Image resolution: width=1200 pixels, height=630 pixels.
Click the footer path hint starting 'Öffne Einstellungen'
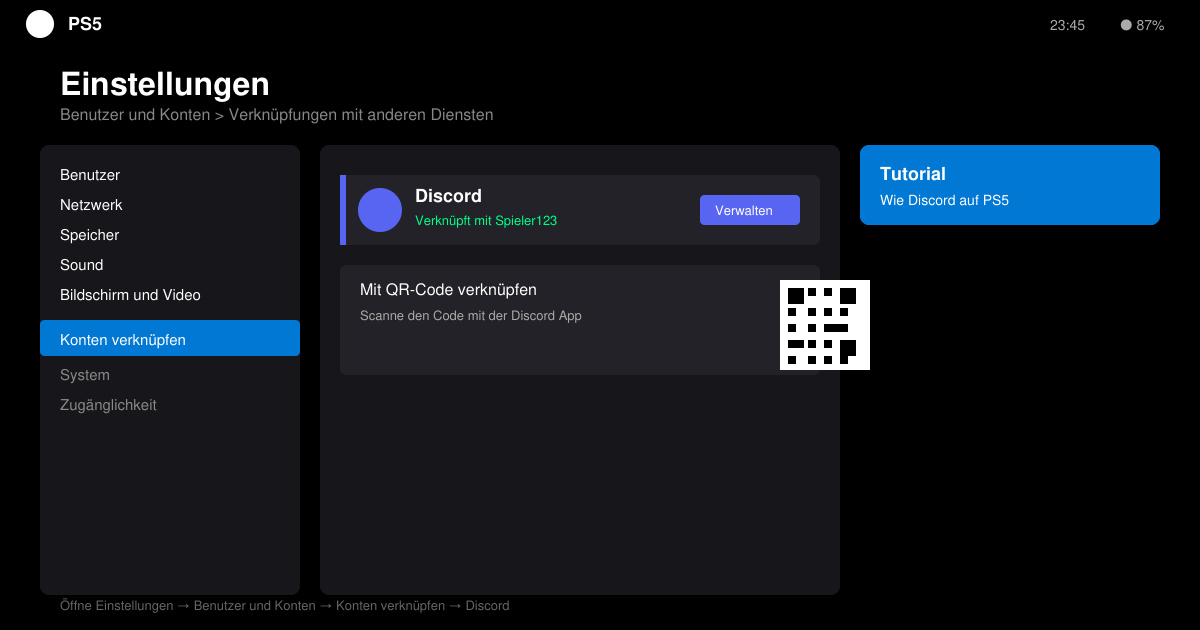(x=285, y=606)
